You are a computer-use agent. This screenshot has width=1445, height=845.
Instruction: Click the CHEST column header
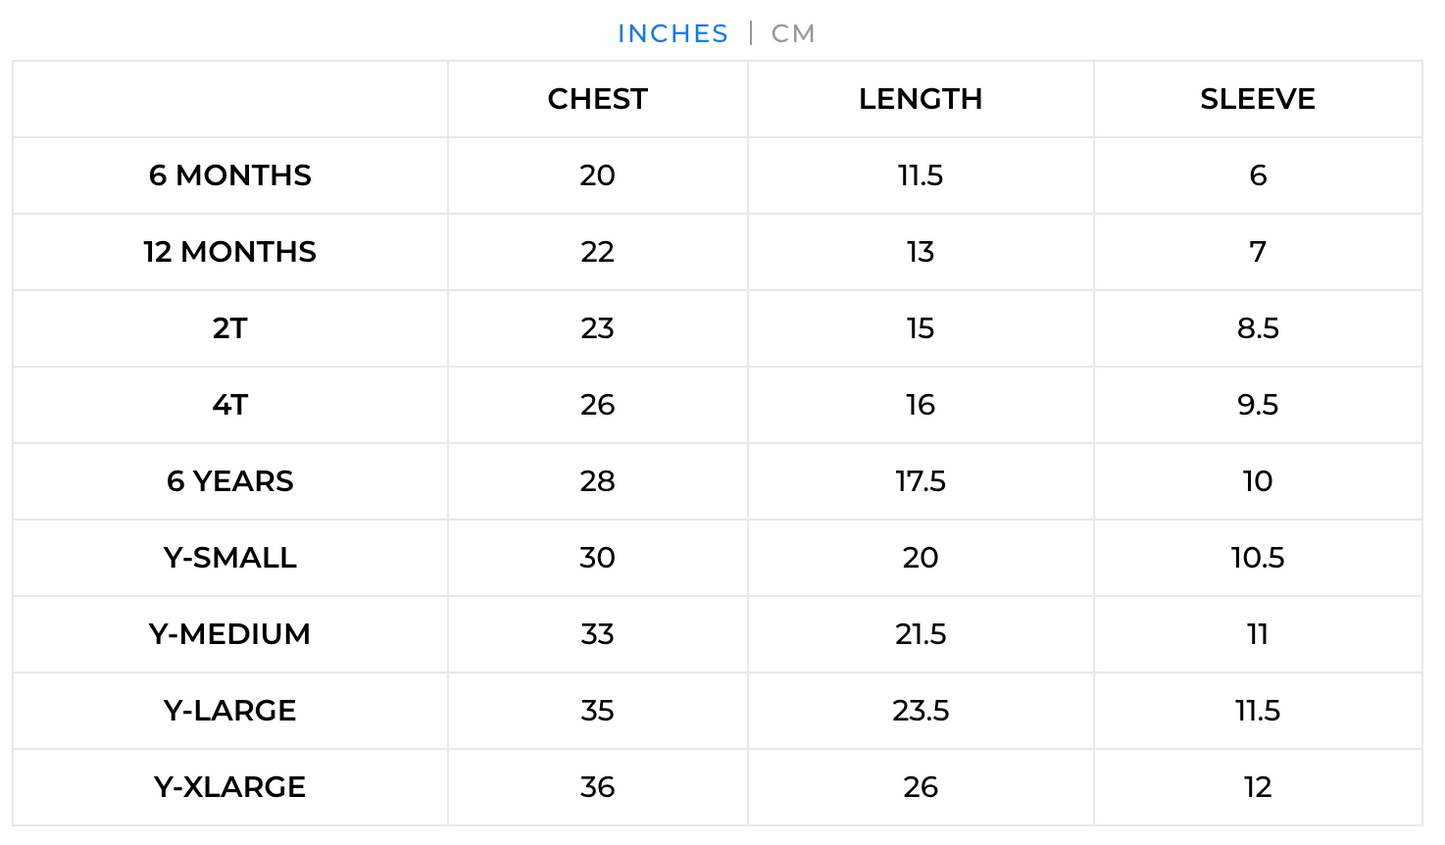click(598, 99)
